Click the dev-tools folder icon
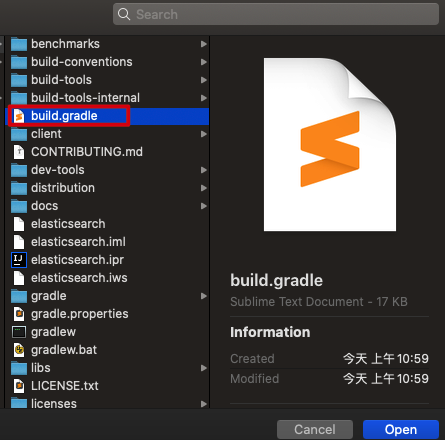This screenshot has height=440, width=445. click(x=19, y=170)
